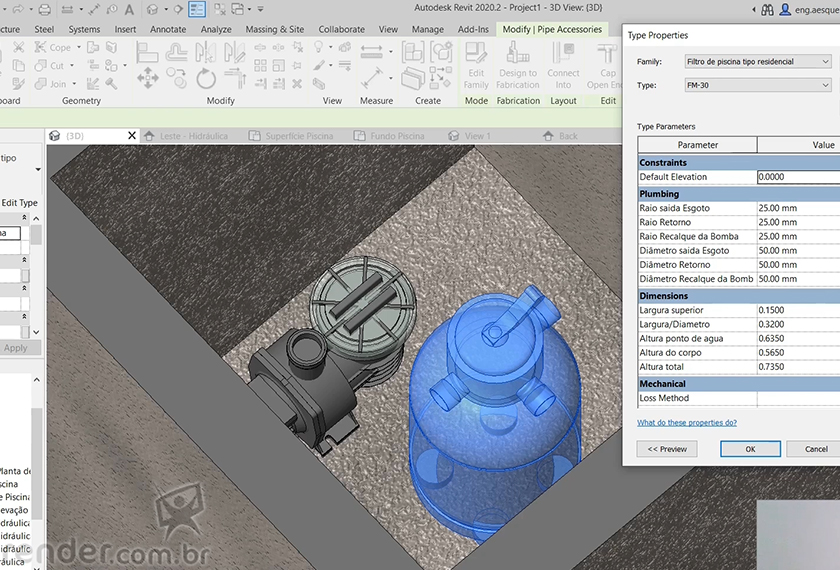Viewport: 840px width, 570px height.
Task: Select the Text tool 'A' icon
Action: (x=129, y=9)
